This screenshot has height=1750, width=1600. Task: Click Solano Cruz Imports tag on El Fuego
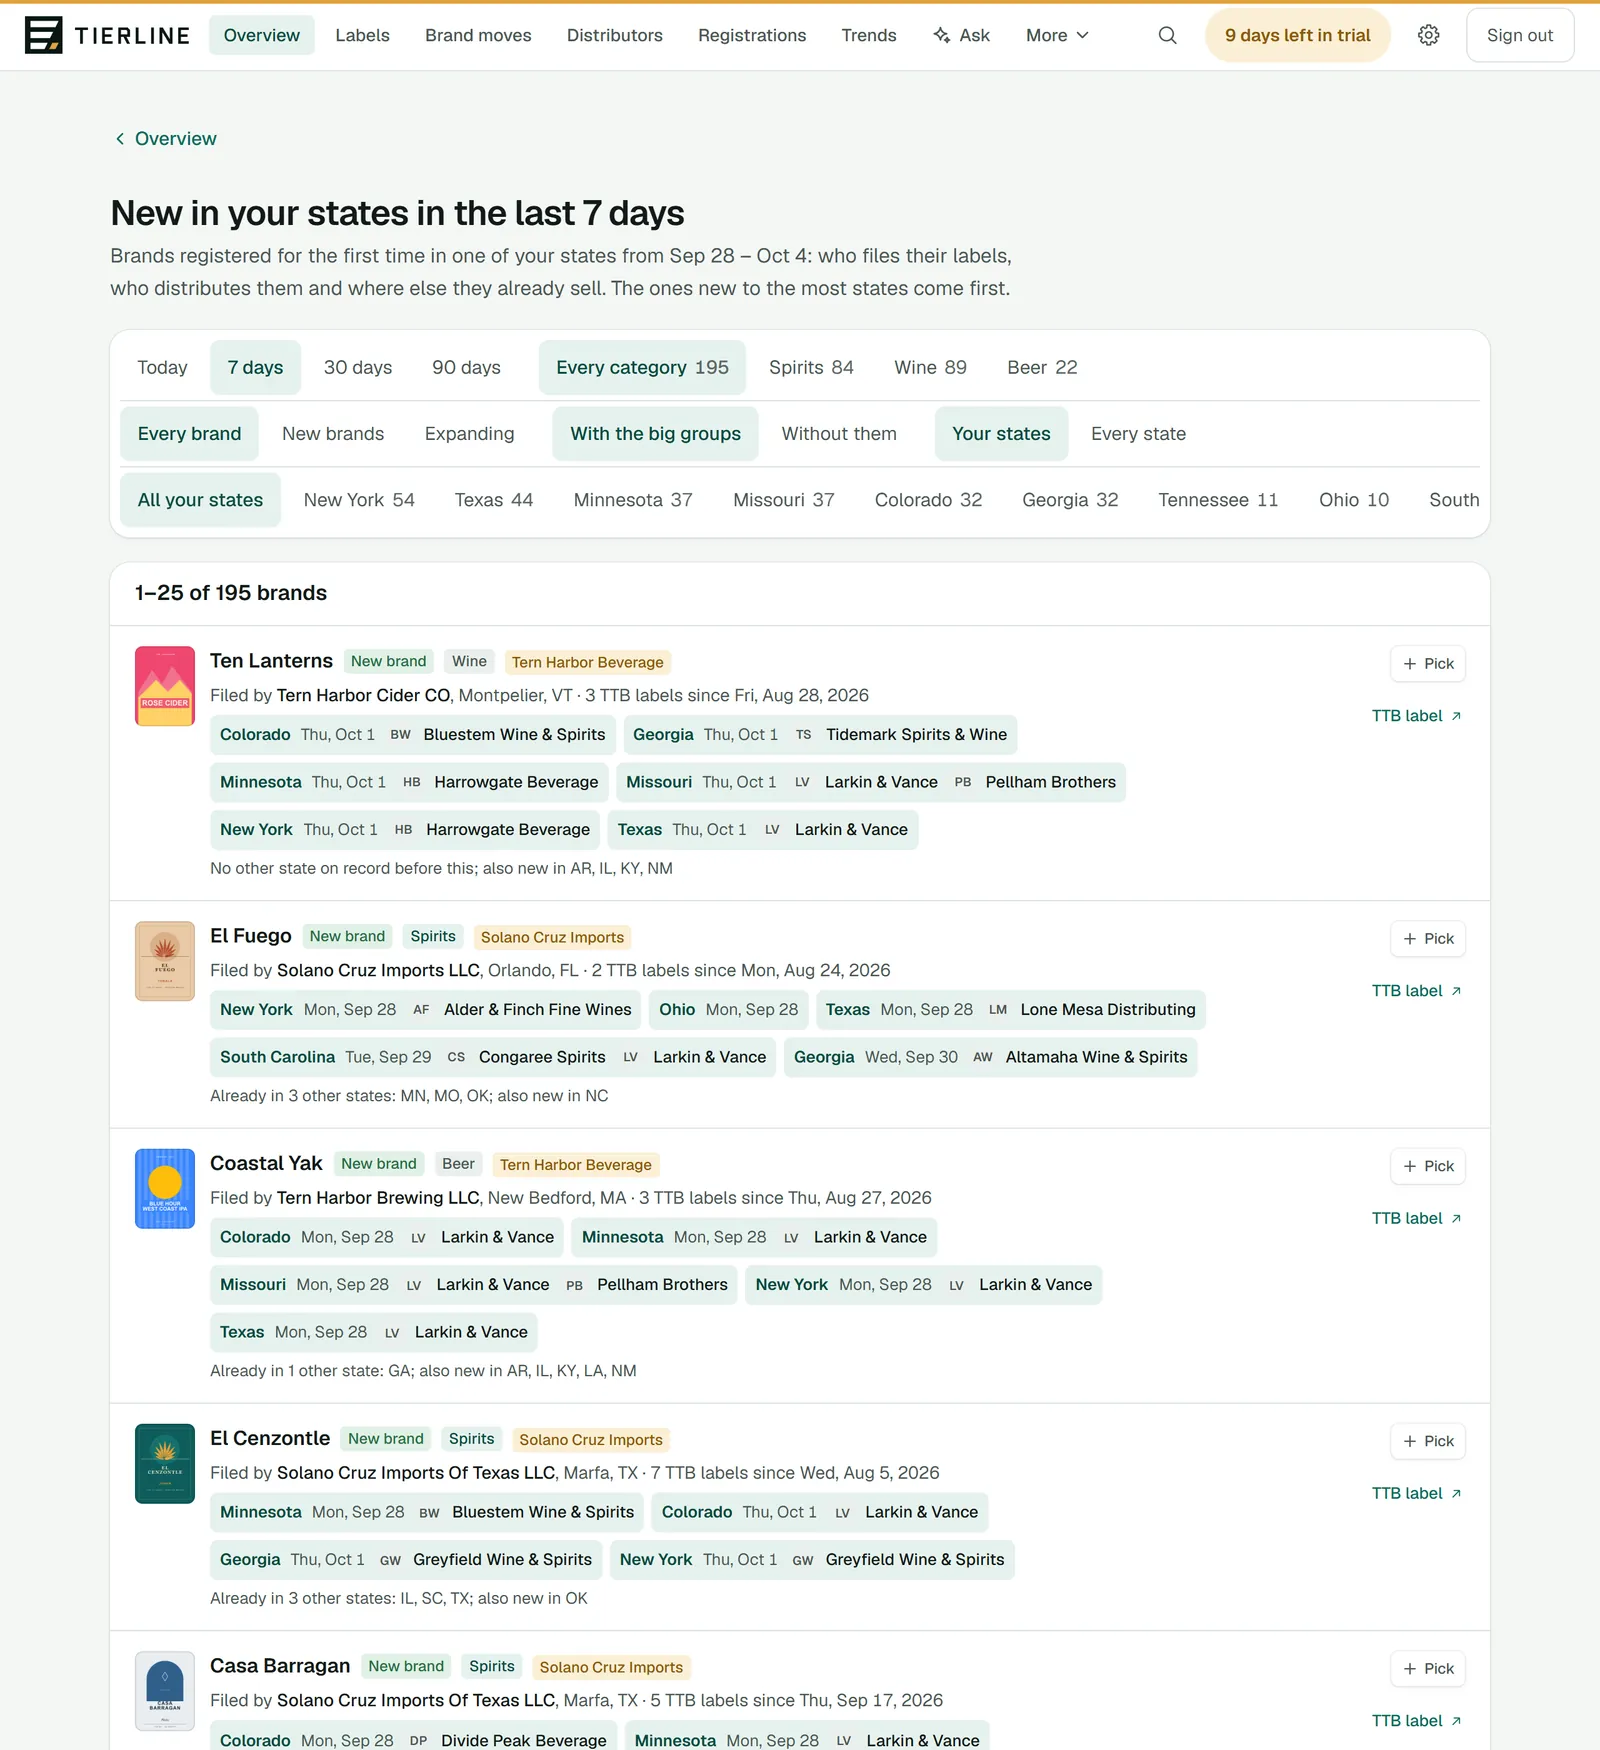coord(552,937)
